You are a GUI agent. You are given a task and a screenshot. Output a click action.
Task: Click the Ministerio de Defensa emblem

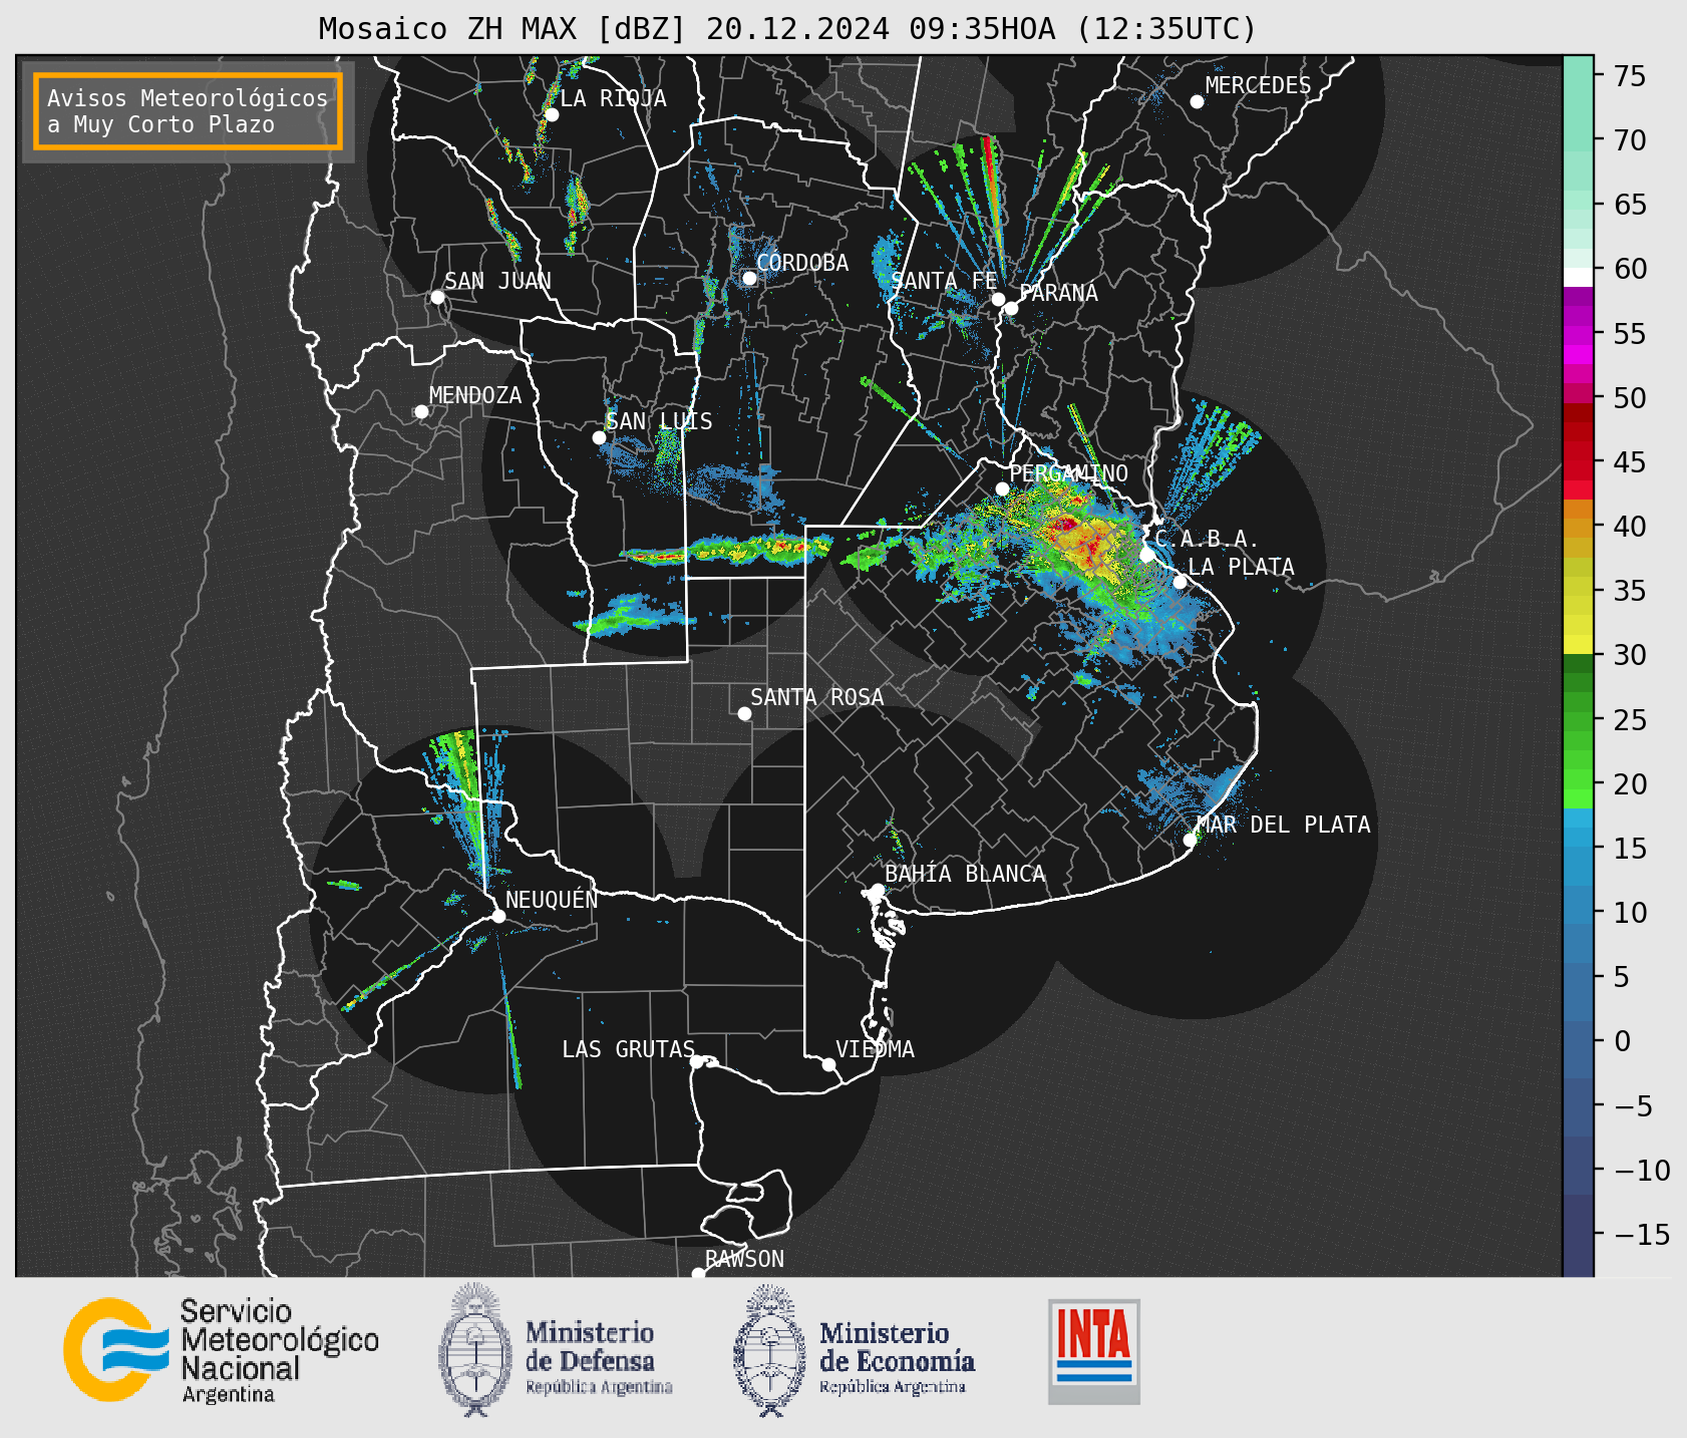pos(476,1350)
